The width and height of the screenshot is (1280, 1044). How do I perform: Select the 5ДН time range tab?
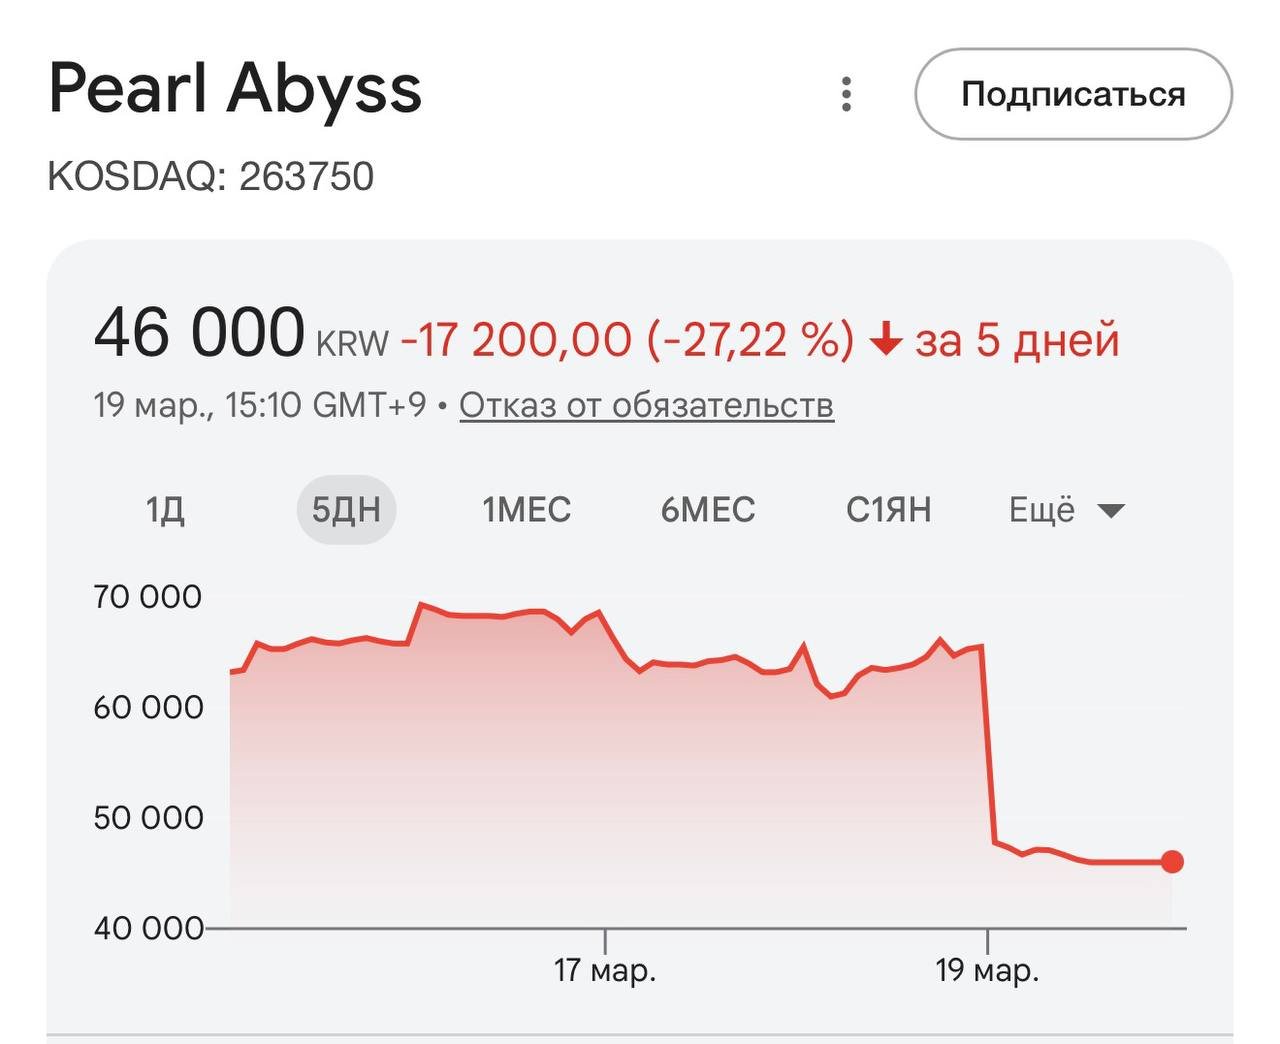pos(346,510)
